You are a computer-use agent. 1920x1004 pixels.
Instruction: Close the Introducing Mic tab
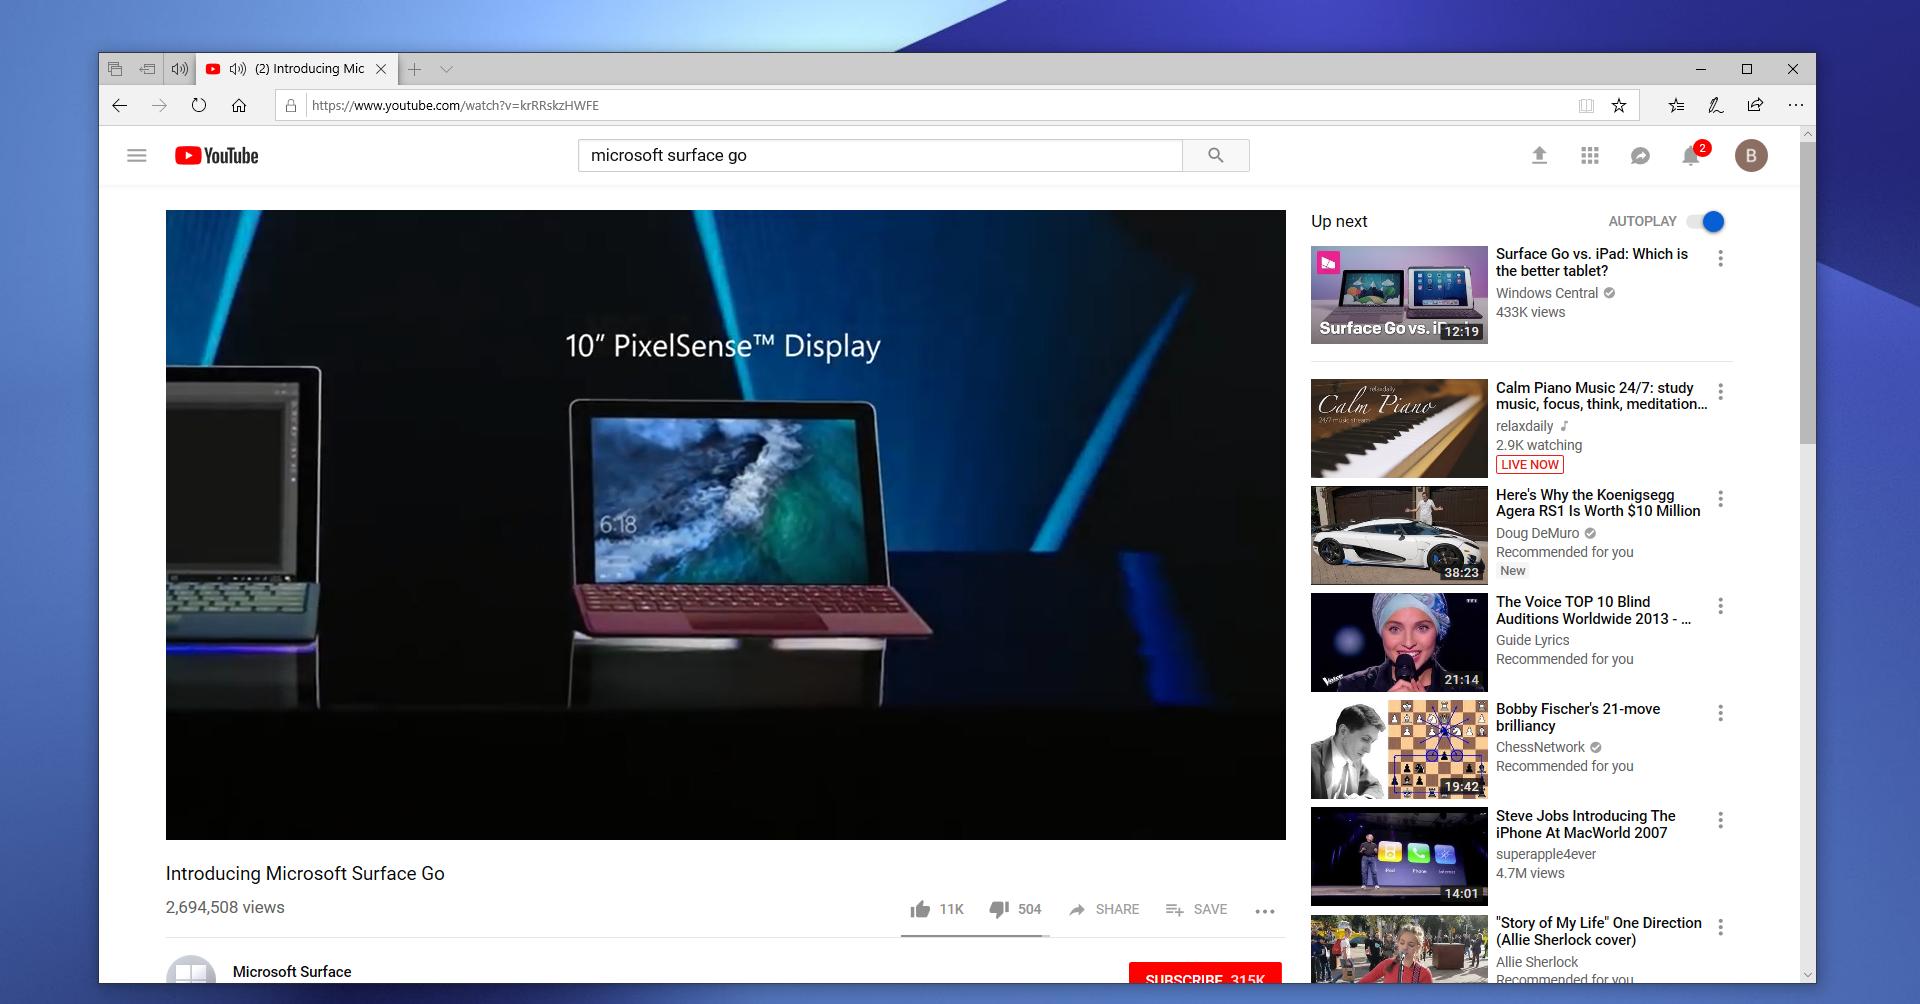(x=381, y=69)
